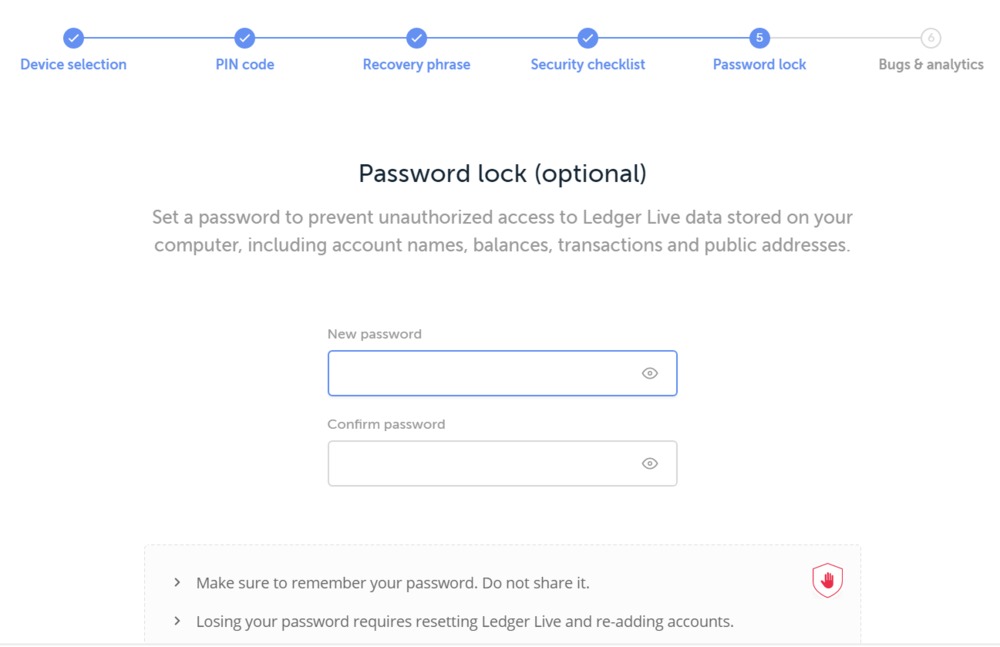
Task: Click the step 6 Bugs & analytics circle
Action: coord(930,38)
